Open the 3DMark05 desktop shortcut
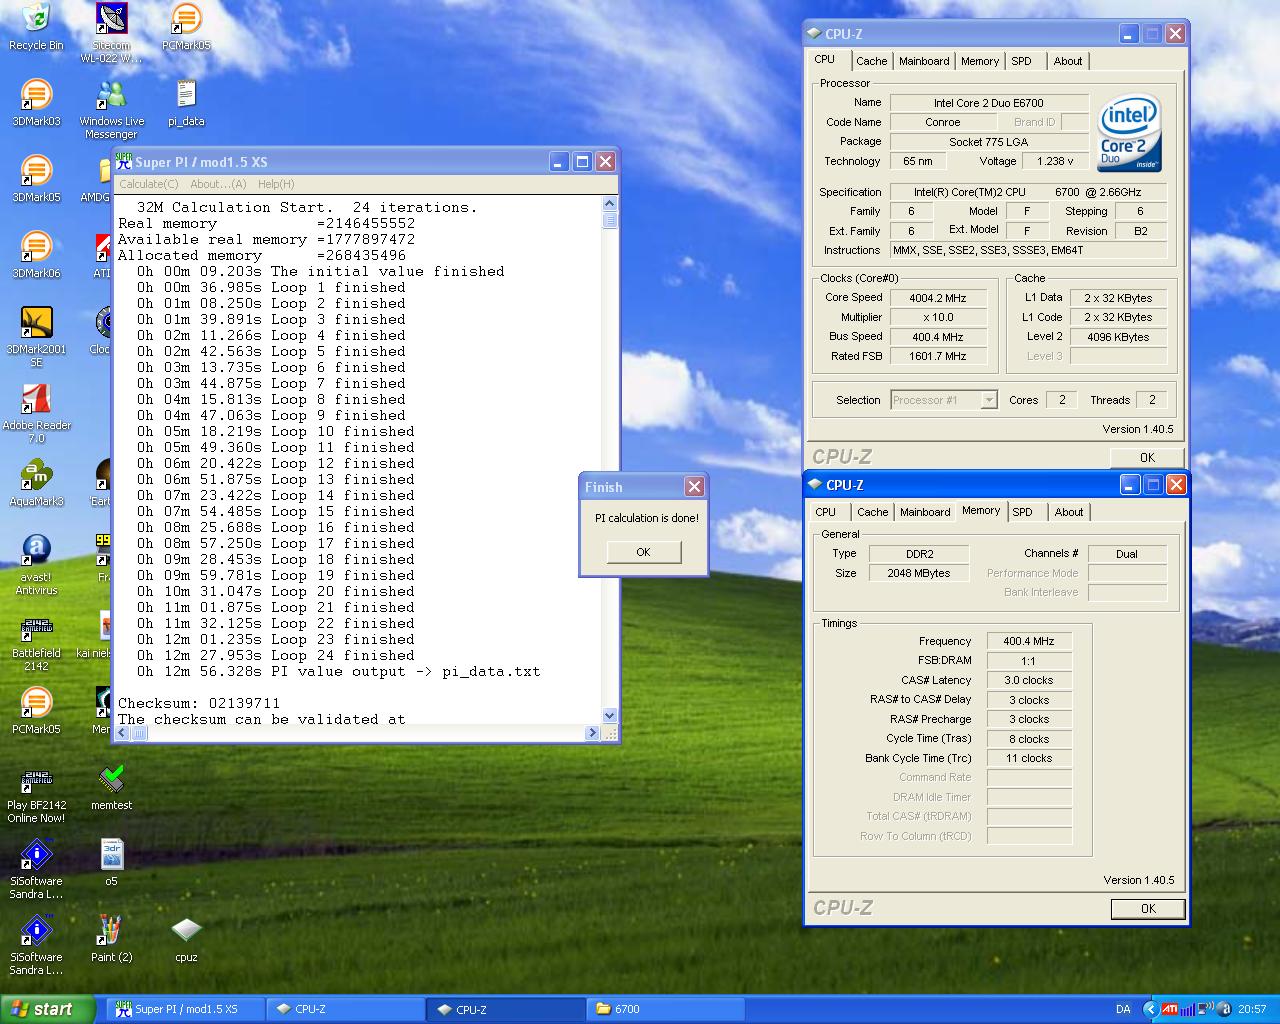This screenshot has width=1280, height=1024. pos(36,179)
